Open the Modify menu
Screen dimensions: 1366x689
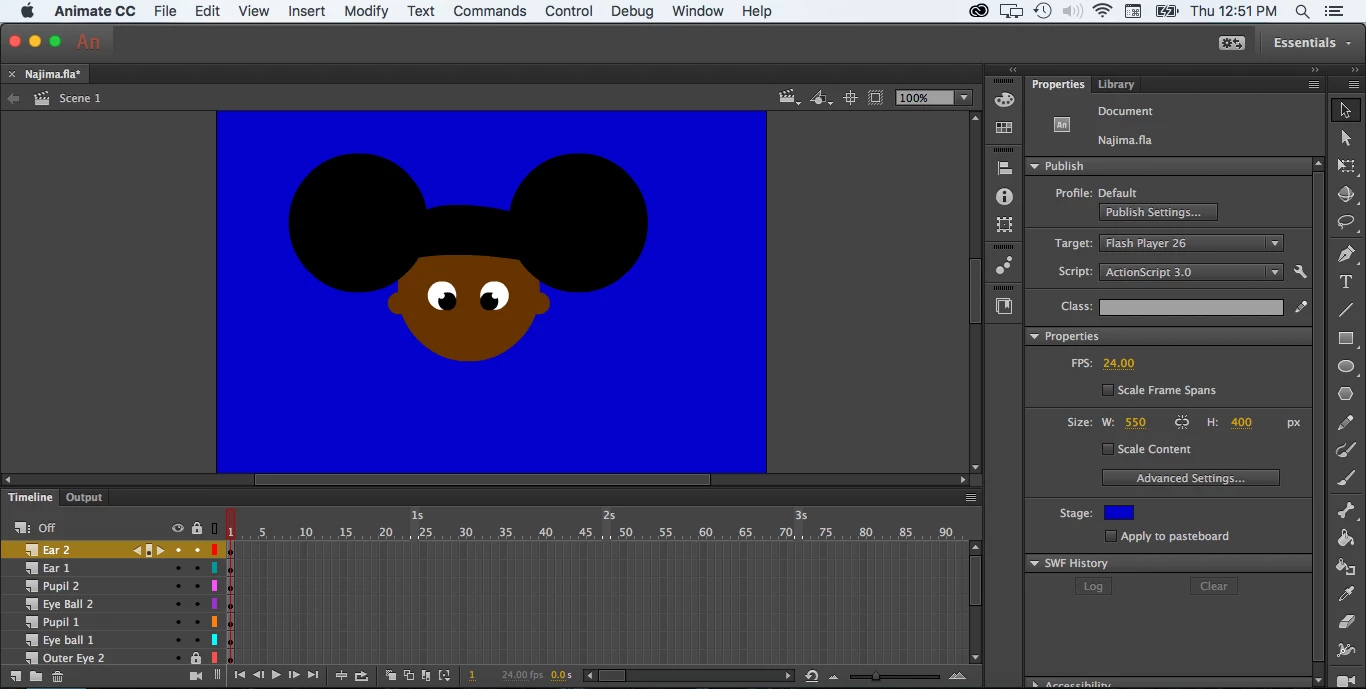tap(366, 11)
